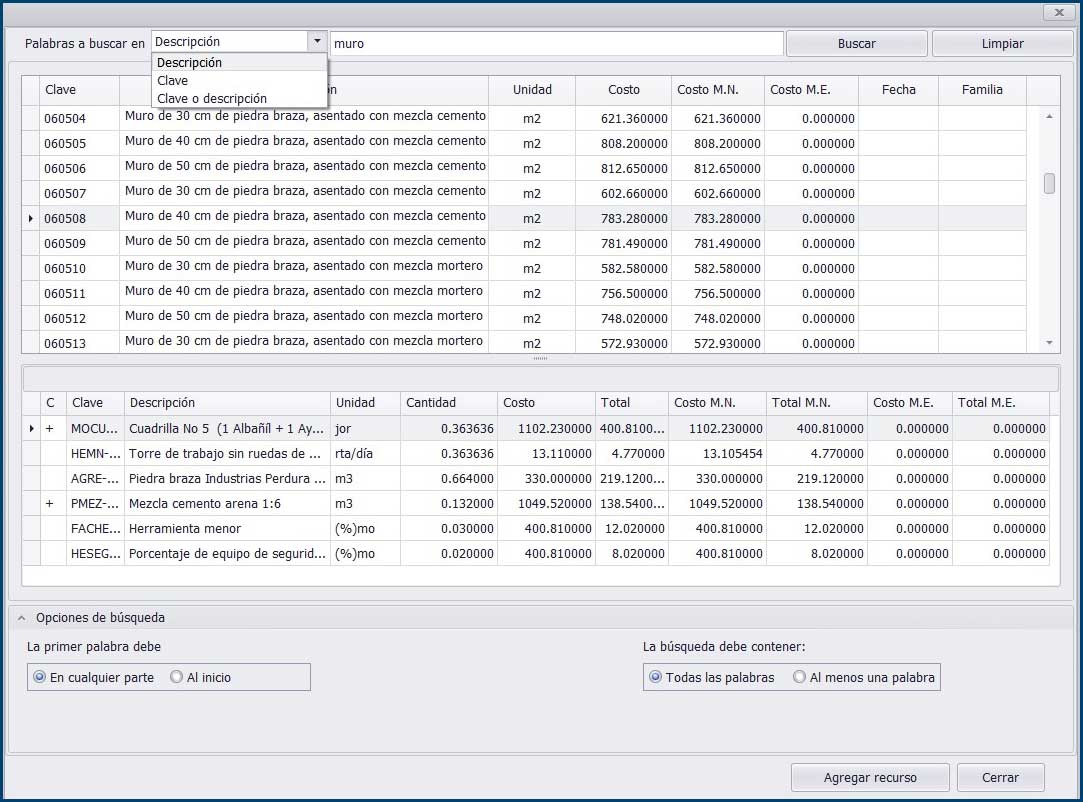
Task: Click the 'Cantidad' column header
Action: (448, 403)
